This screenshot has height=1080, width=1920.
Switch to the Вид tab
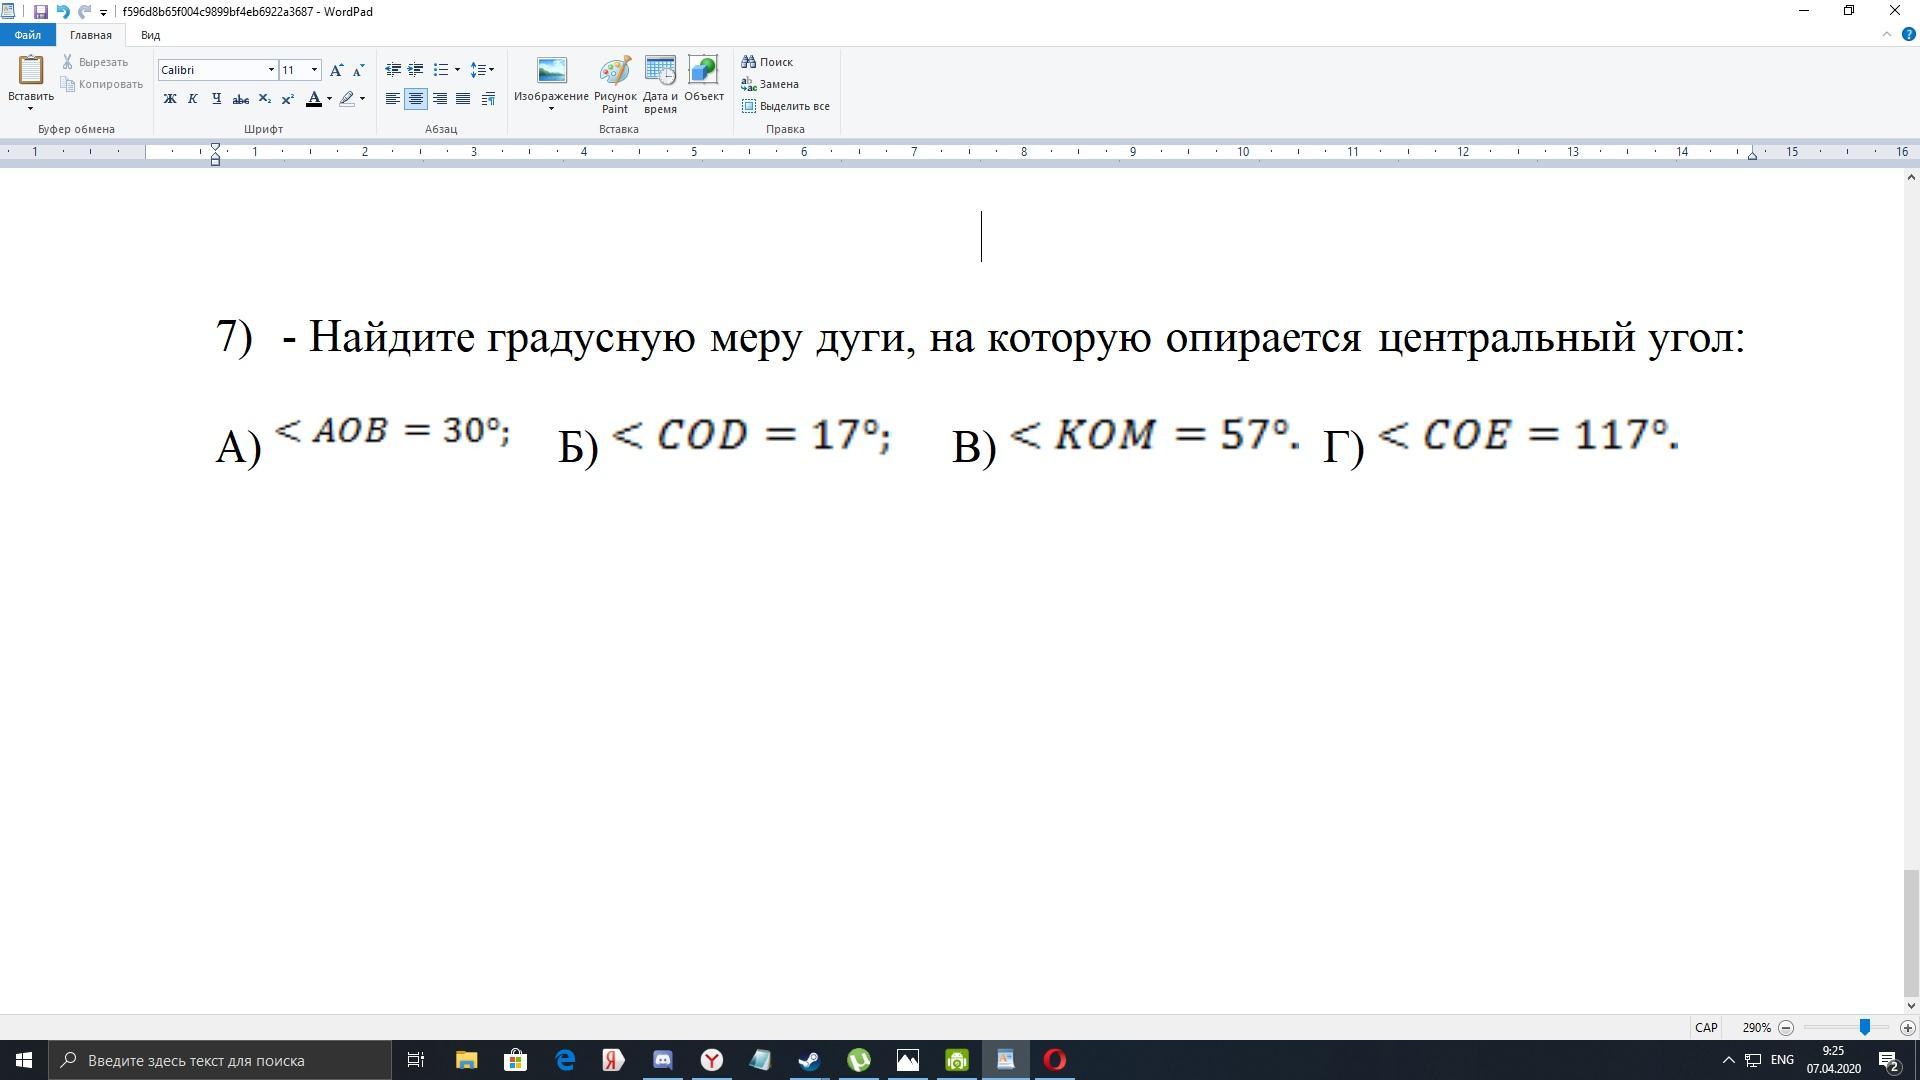click(x=150, y=35)
